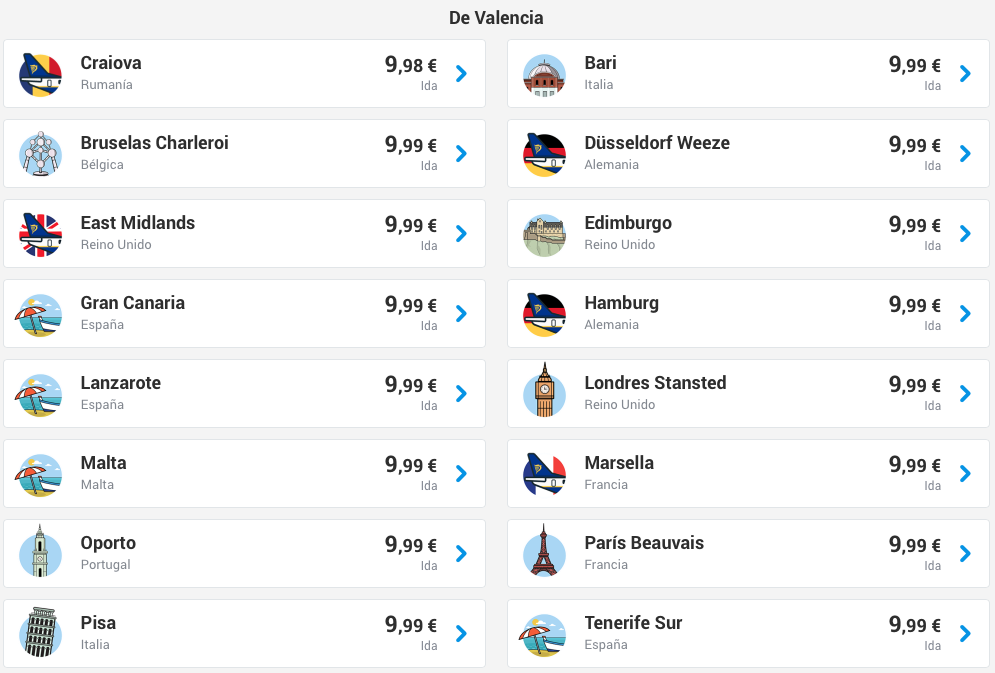
Task: Click the 9,99 € price for Edimburgo
Action: point(915,224)
